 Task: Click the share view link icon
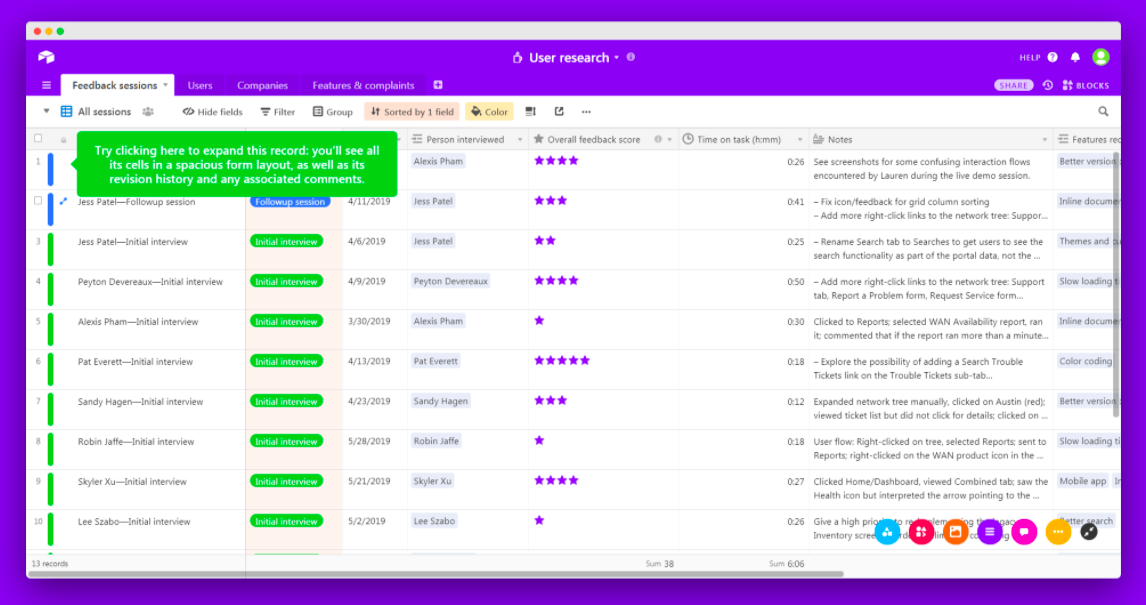[558, 111]
